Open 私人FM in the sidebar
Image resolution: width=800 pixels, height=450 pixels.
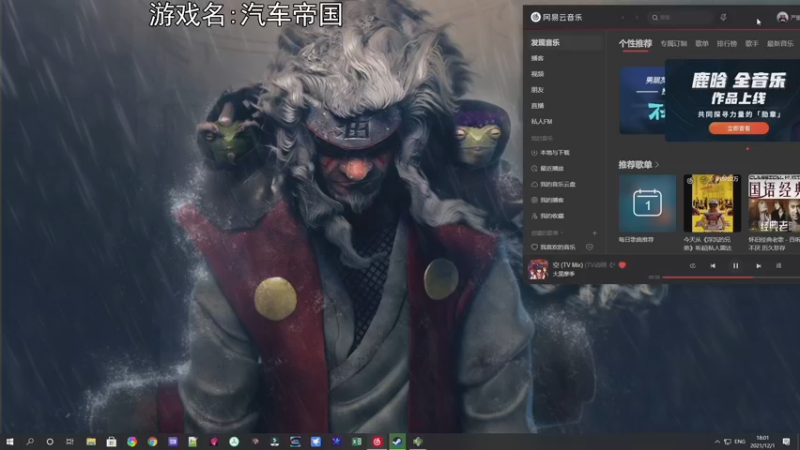[x=541, y=121]
